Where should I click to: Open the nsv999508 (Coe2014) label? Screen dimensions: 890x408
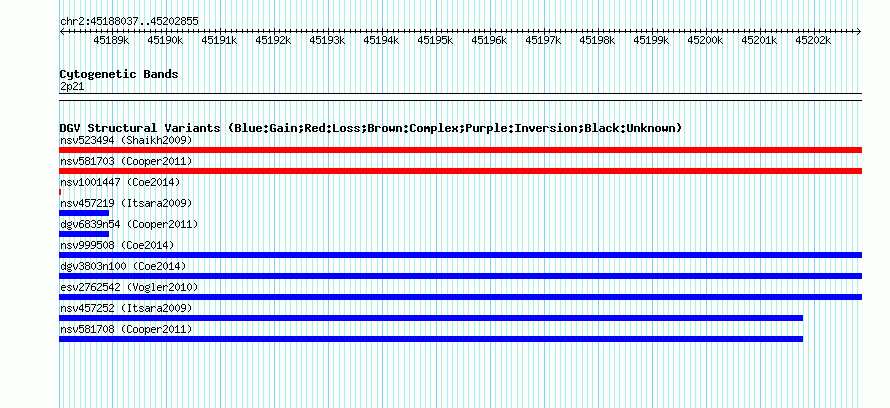tap(117, 245)
